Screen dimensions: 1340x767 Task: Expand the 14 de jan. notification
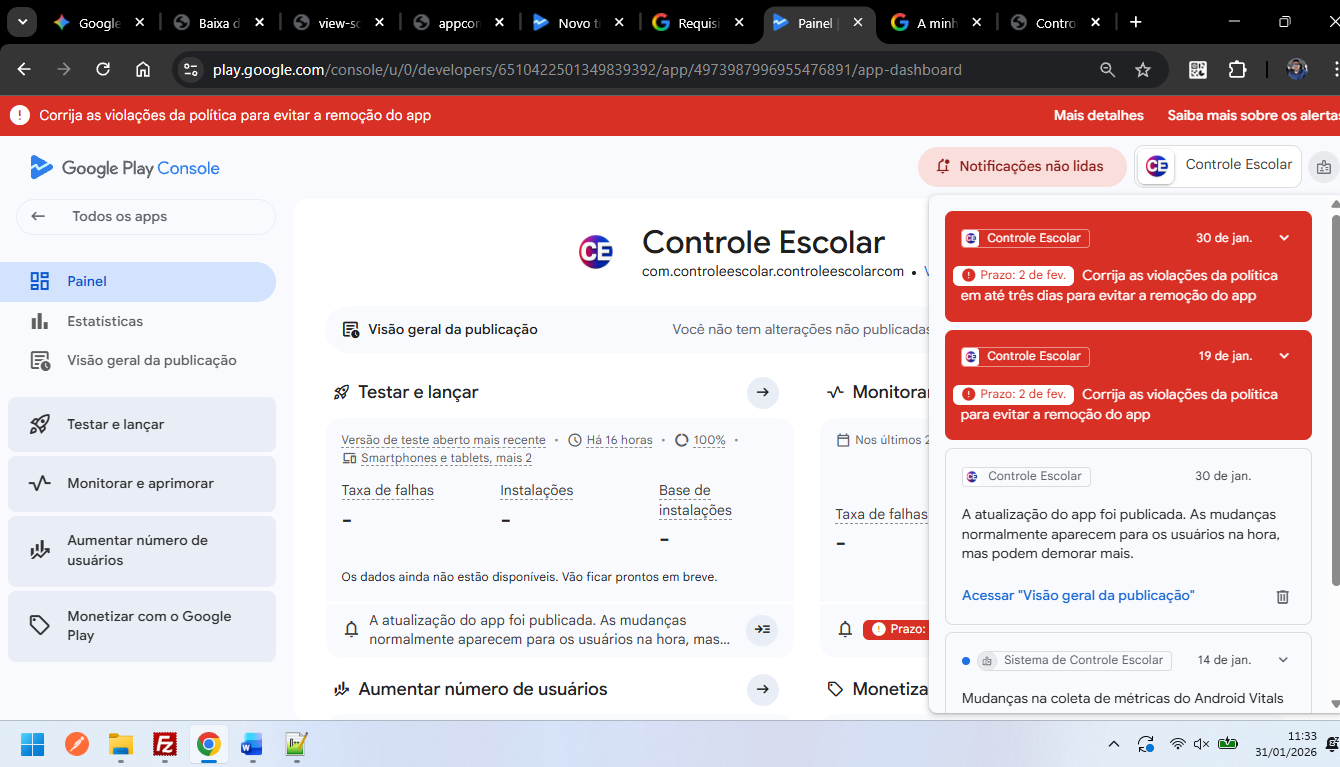click(1283, 660)
